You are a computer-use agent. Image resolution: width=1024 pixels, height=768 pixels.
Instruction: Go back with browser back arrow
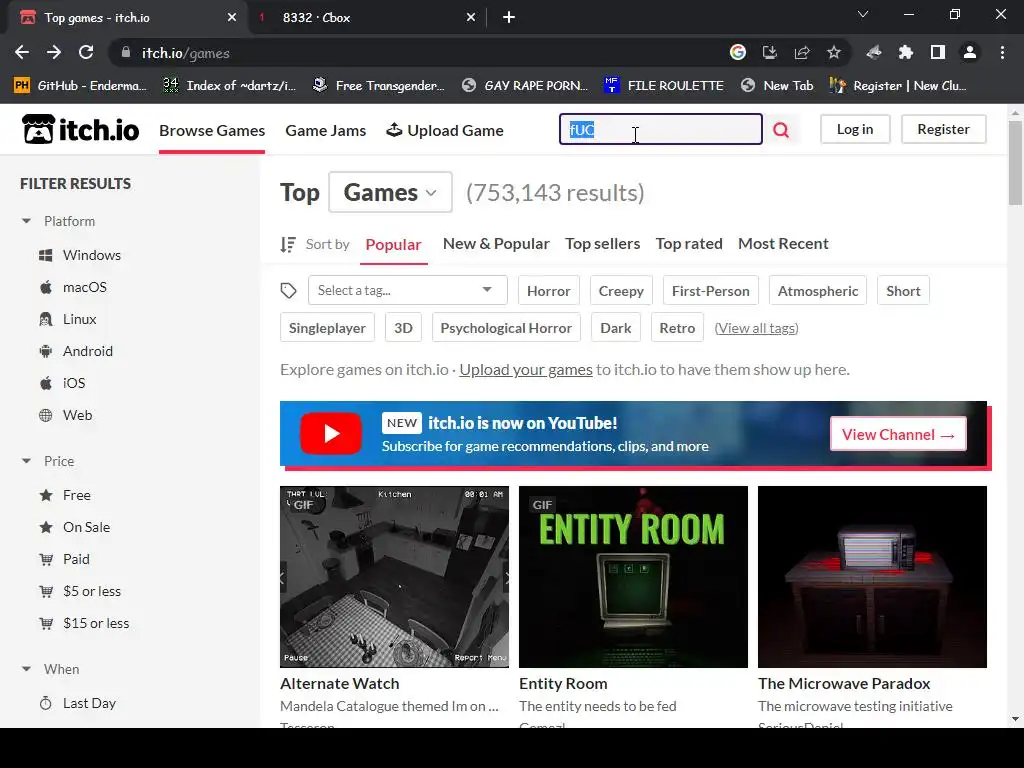coord(22,53)
